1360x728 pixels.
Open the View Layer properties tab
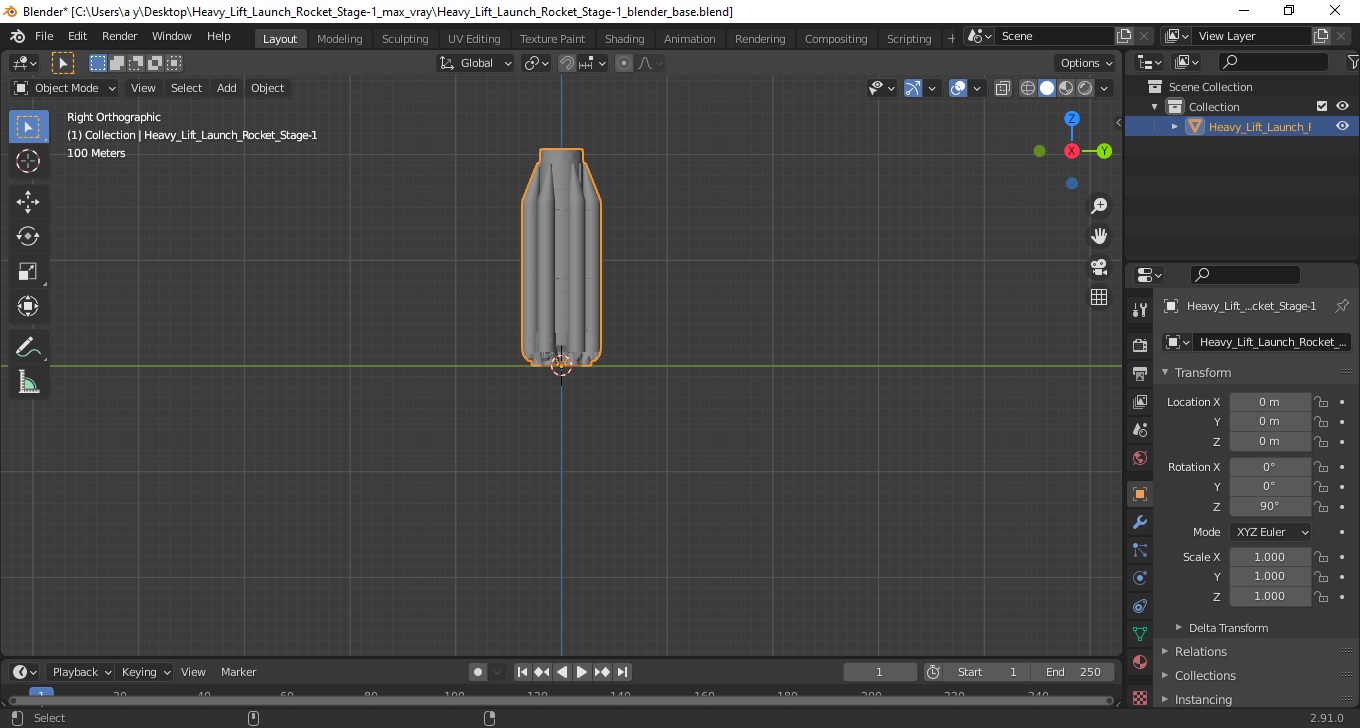click(1140, 402)
